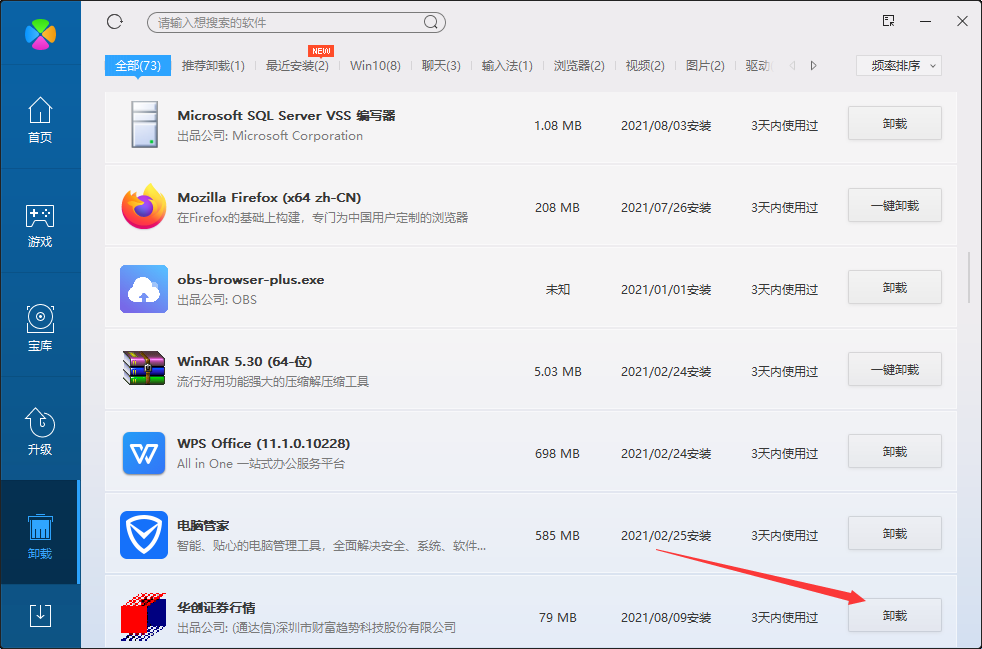
Task: Click the 698 MB size of WPS Office
Action: (x=557, y=454)
